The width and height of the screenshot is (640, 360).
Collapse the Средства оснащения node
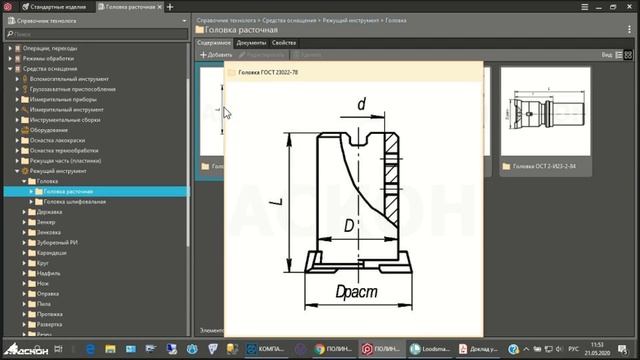click(x=10, y=69)
